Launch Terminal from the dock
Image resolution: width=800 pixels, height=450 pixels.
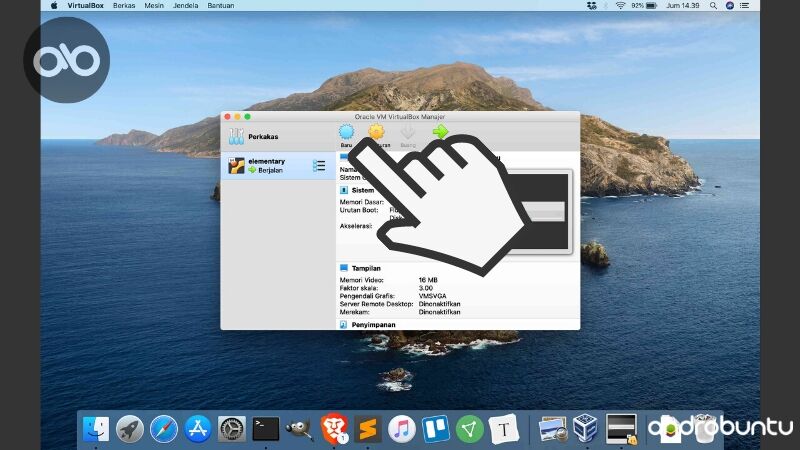266,429
